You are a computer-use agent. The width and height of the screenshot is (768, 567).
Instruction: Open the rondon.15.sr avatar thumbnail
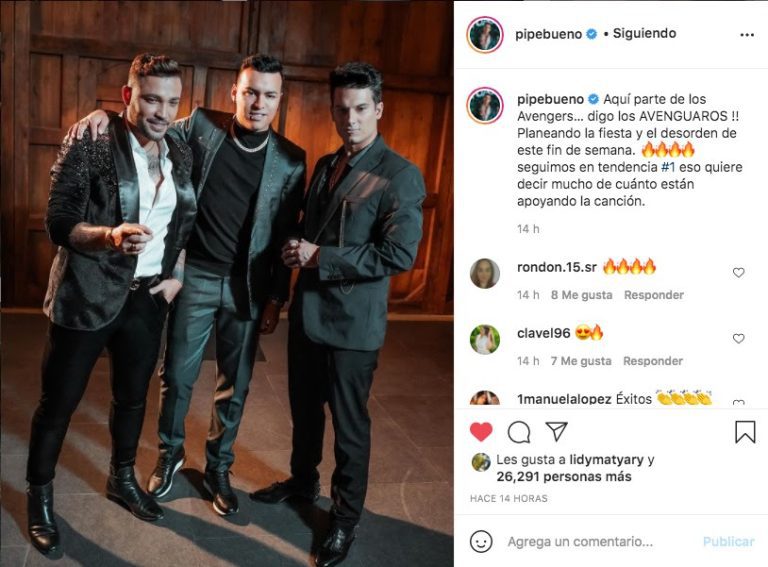pyautogui.click(x=485, y=273)
